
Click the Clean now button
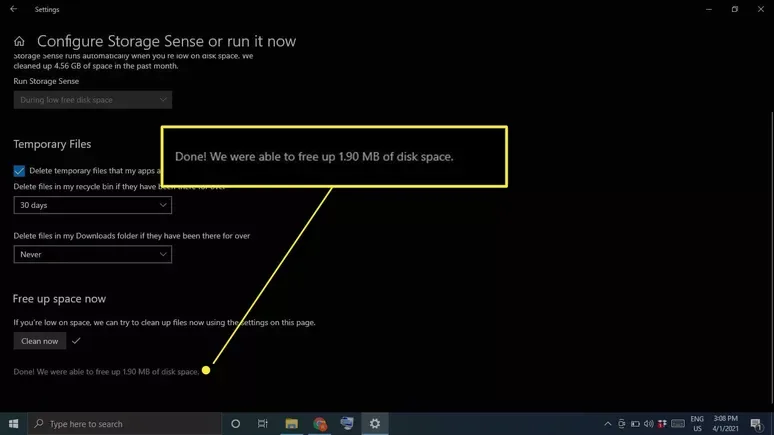point(39,341)
